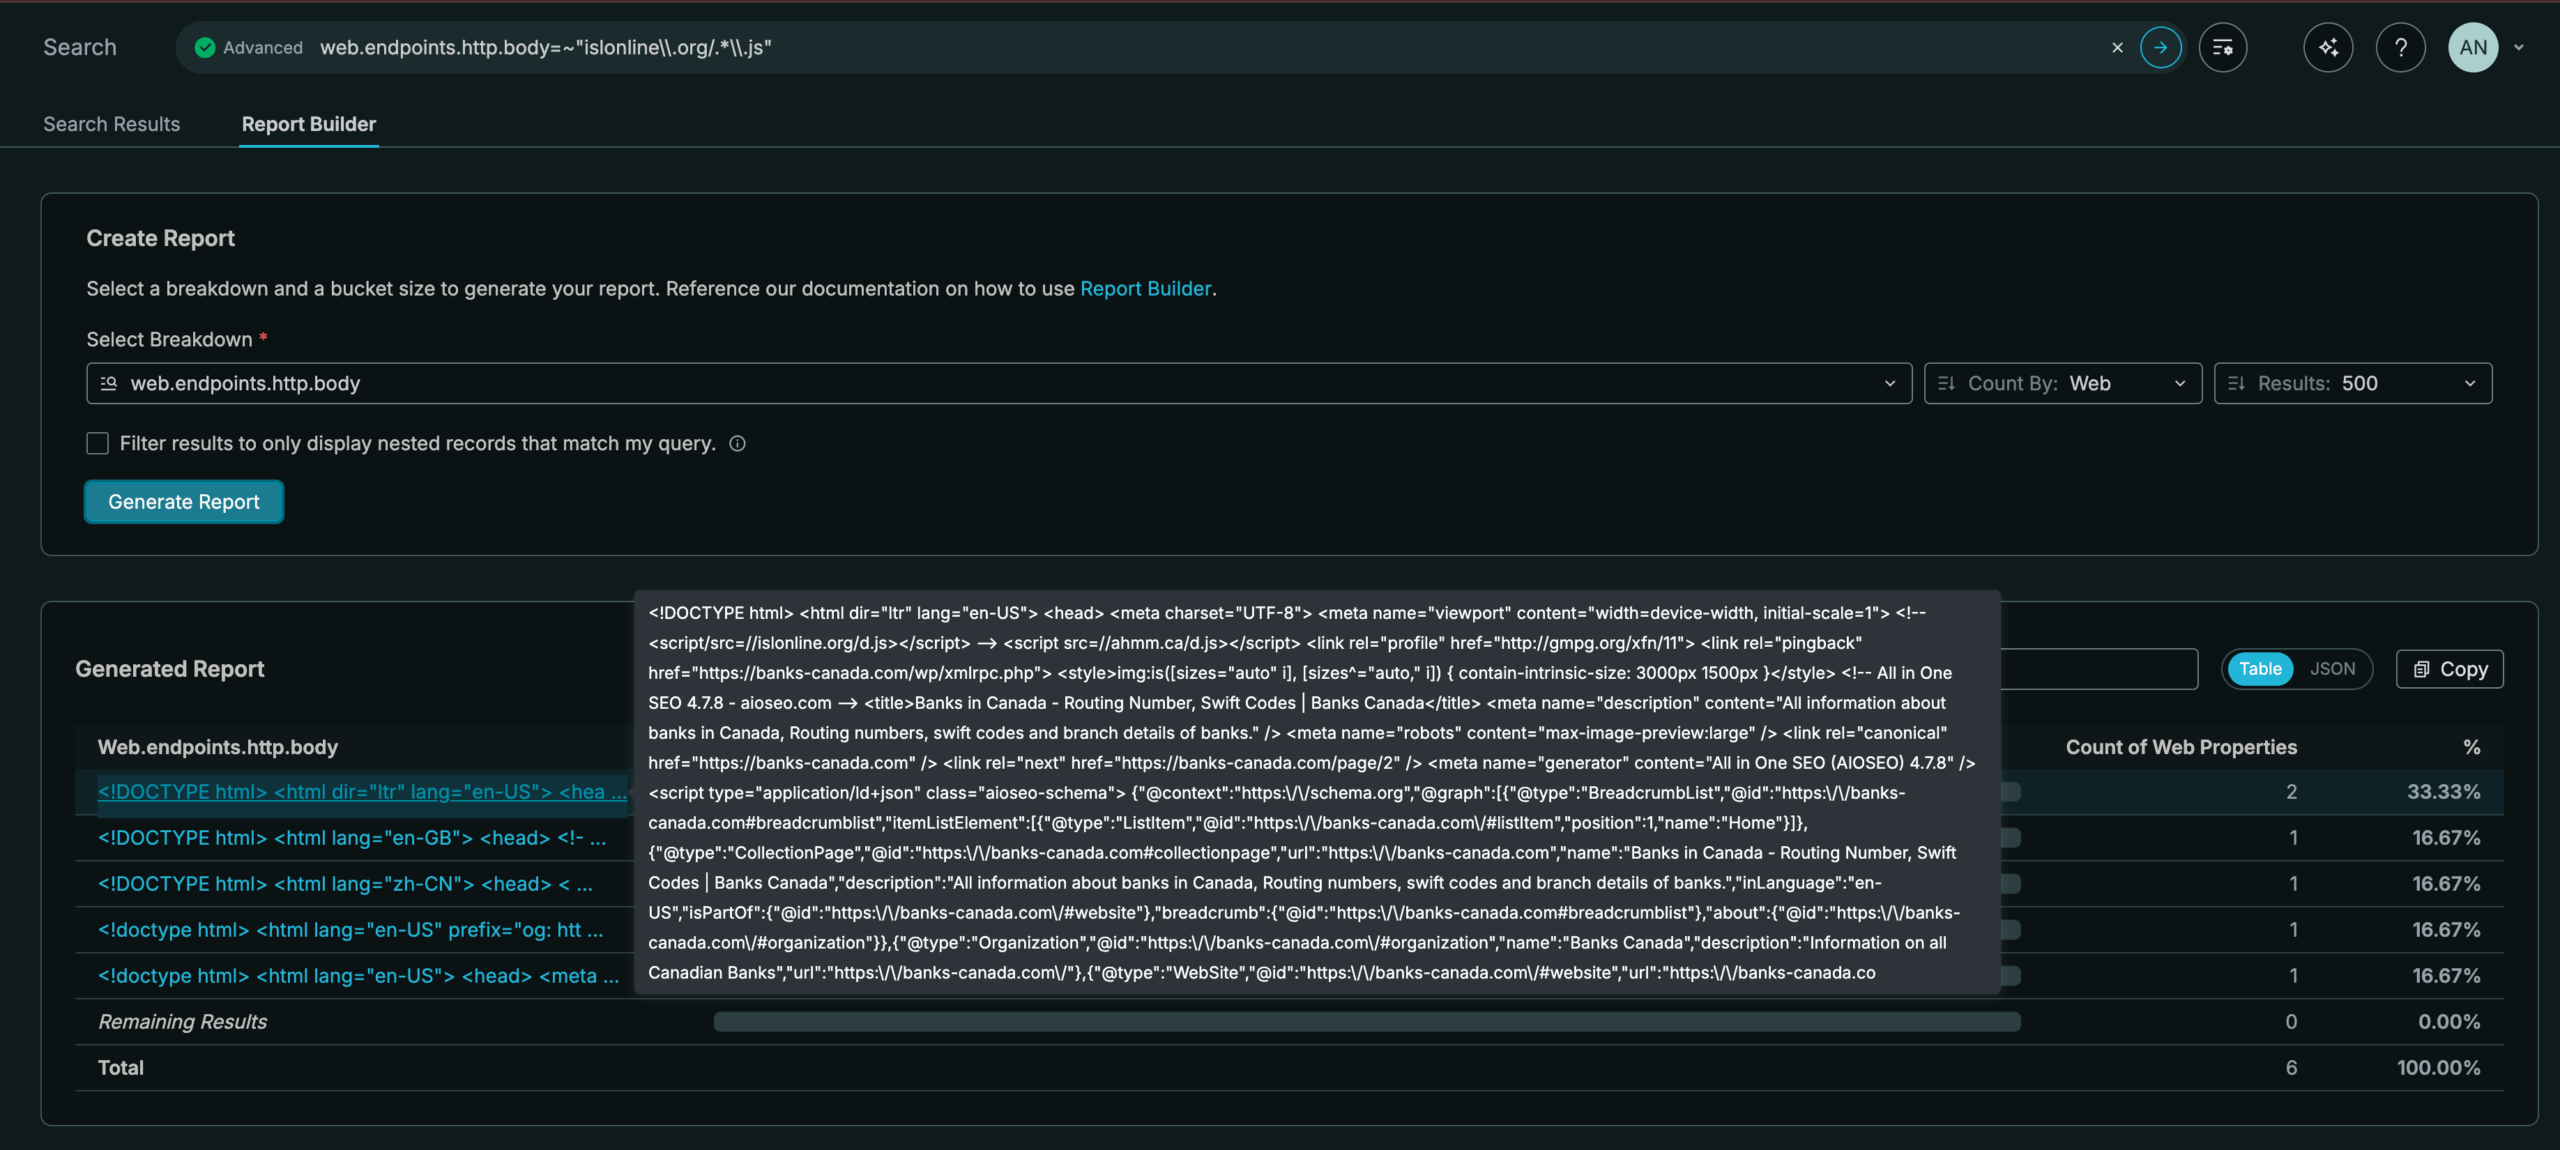This screenshot has height=1150, width=2560.
Task: Select the Report Builder tab
Action: tap(308, 124)
